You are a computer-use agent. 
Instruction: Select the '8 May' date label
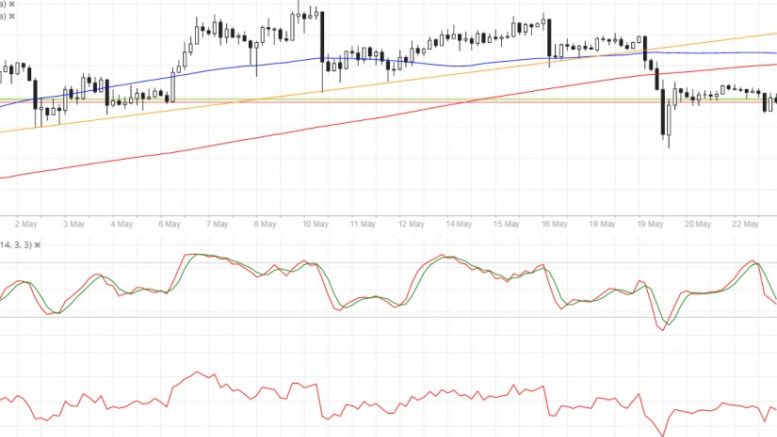point(265,224)
